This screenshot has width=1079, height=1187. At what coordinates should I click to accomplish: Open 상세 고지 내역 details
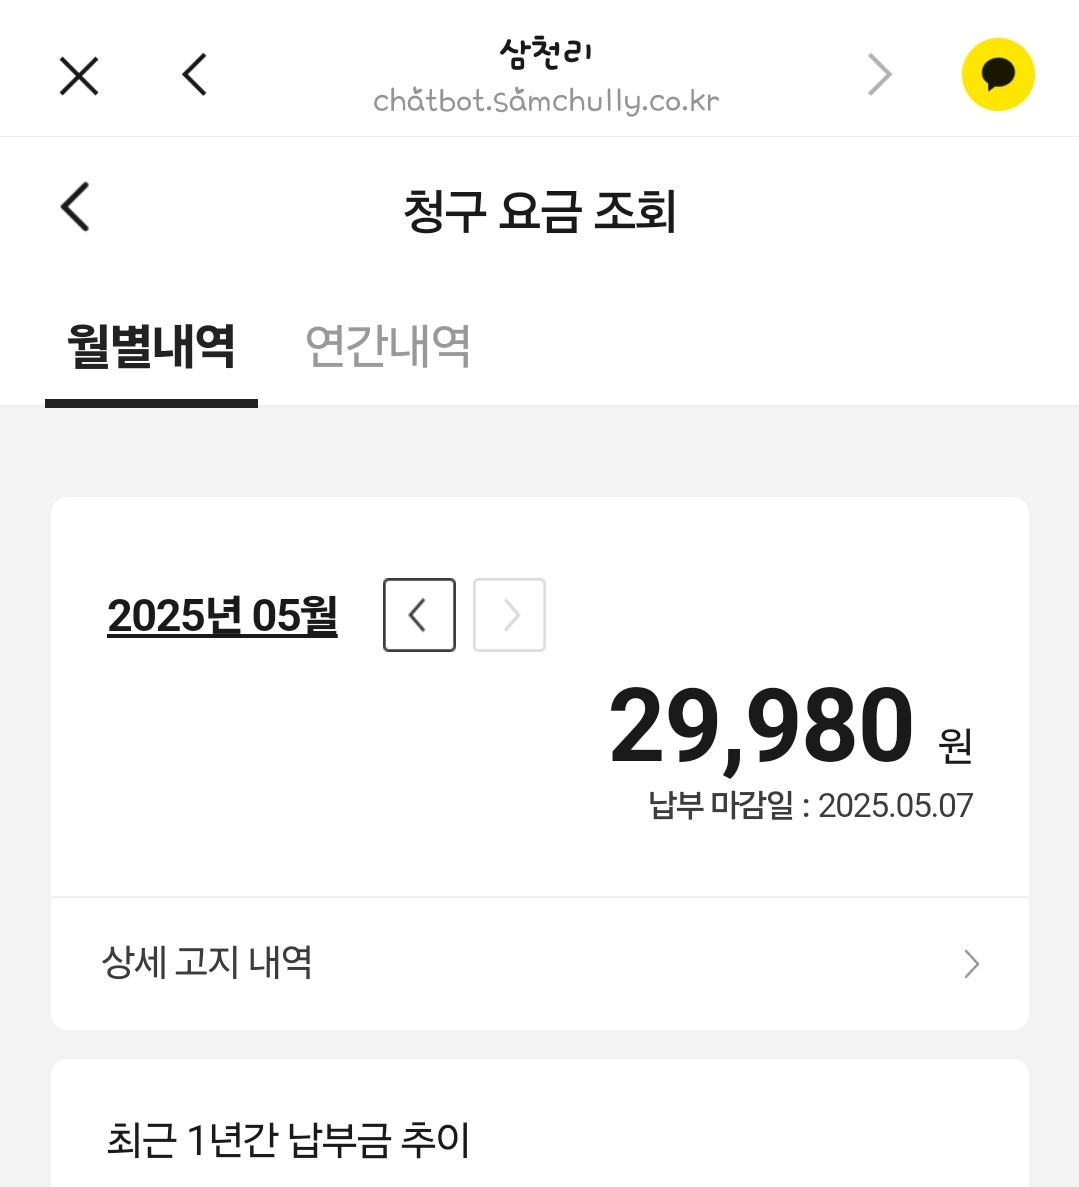click(x=208, y=962)
